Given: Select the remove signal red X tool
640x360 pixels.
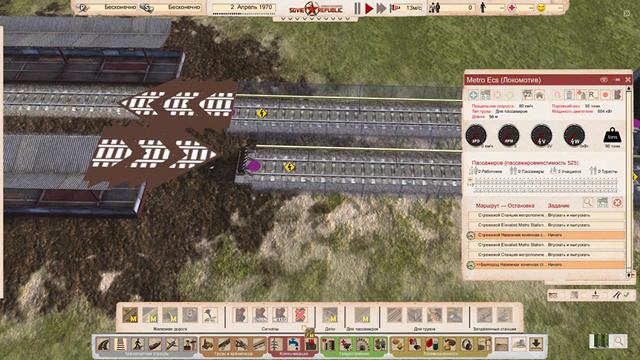Looking at the screenshot, I should (300, 315).
